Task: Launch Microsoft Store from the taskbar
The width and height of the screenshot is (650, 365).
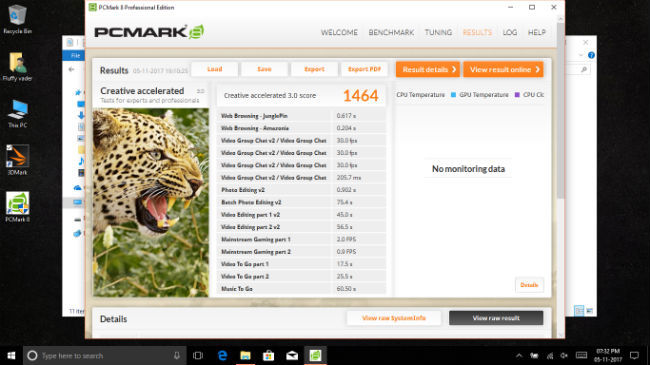Action: (x=269, y=355)
